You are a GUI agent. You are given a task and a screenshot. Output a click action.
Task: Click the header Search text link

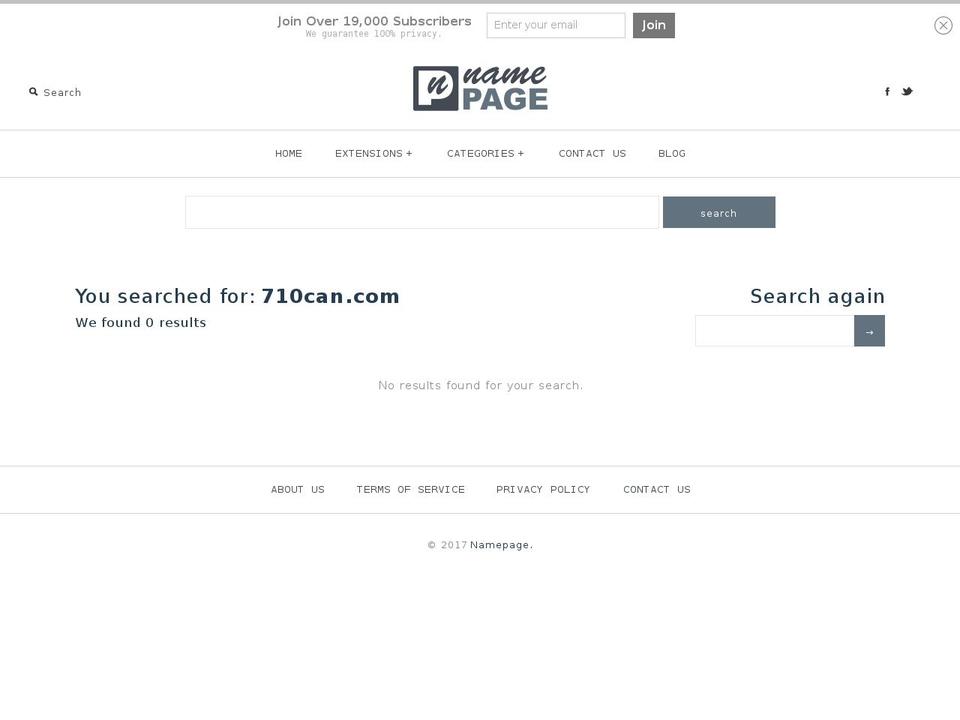click(62, 92)
